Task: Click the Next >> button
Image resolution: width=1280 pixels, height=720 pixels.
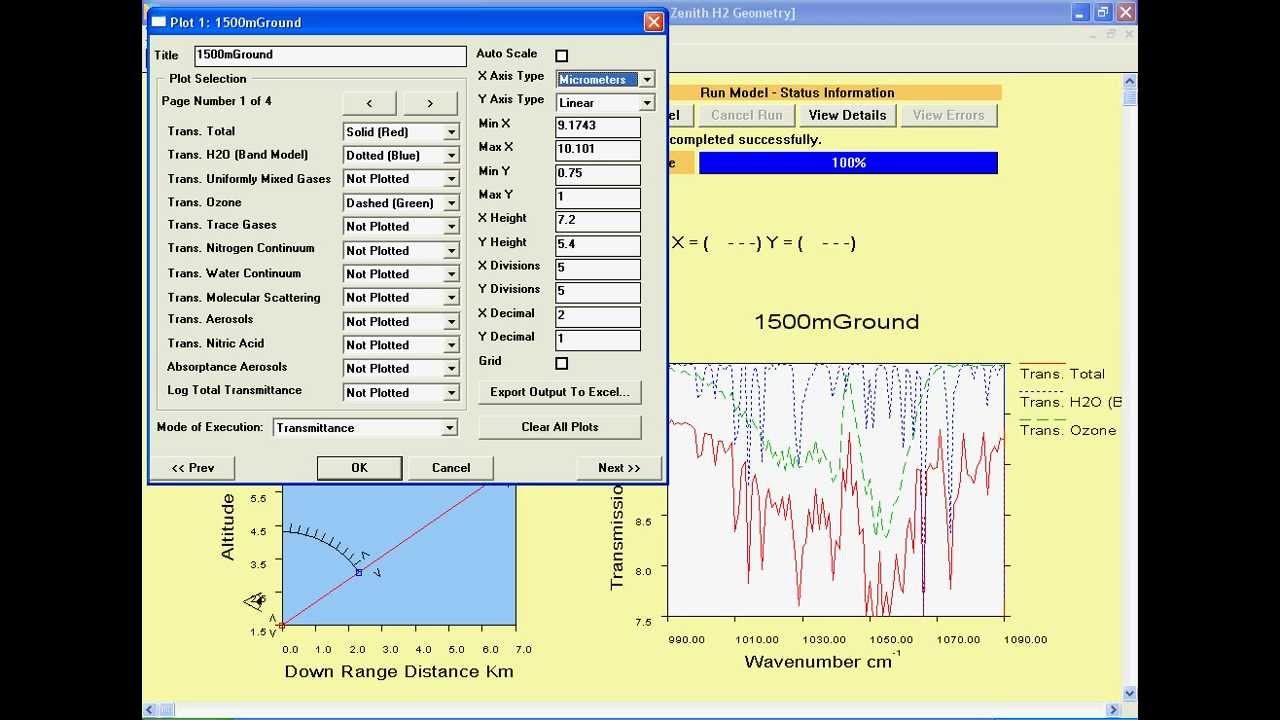Action: point(619,468)
